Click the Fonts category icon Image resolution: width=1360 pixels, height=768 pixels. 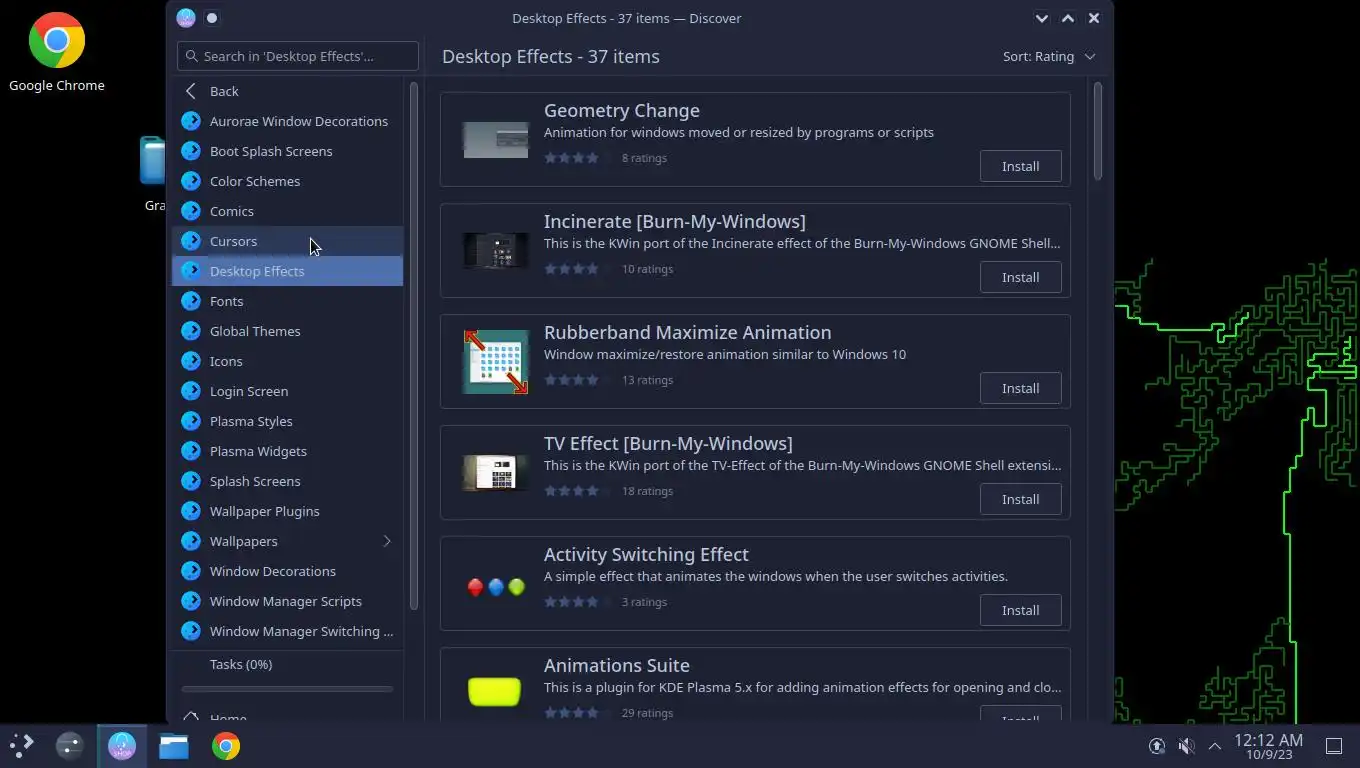191,301
